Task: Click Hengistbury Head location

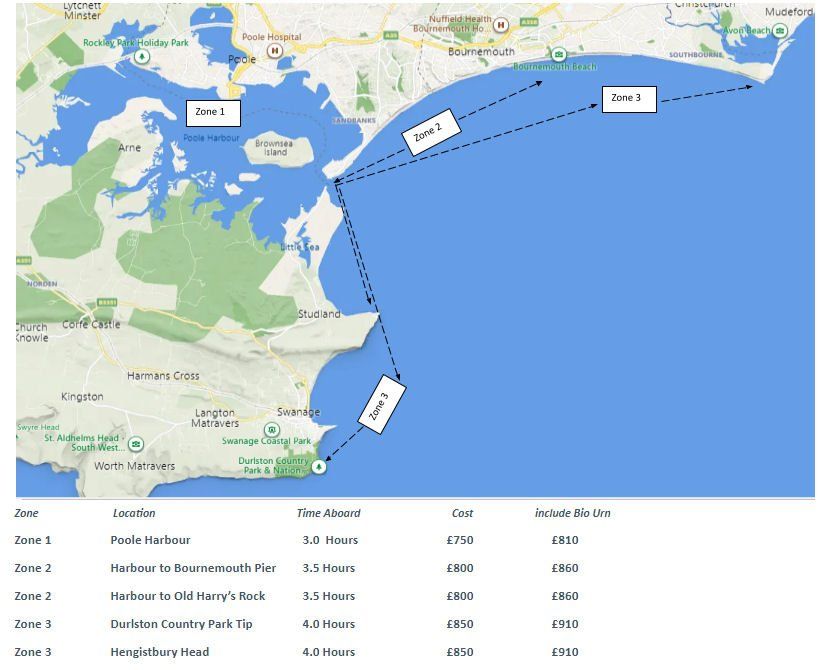Action: [159, 652]
